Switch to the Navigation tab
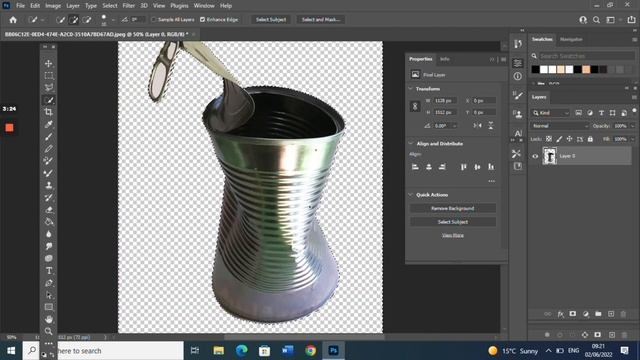This screenshot has width=640, height=360. [x=571, y=40]
